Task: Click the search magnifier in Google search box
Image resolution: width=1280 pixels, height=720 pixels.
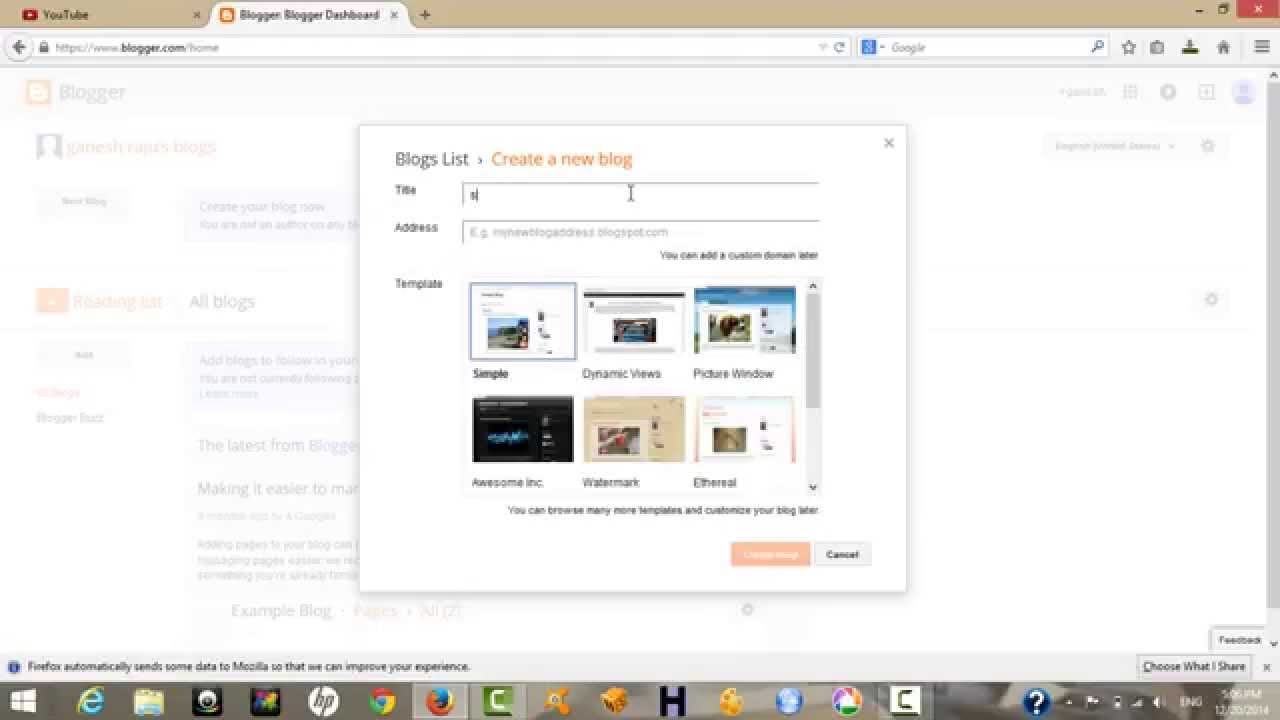Action: click(1097, 47)
